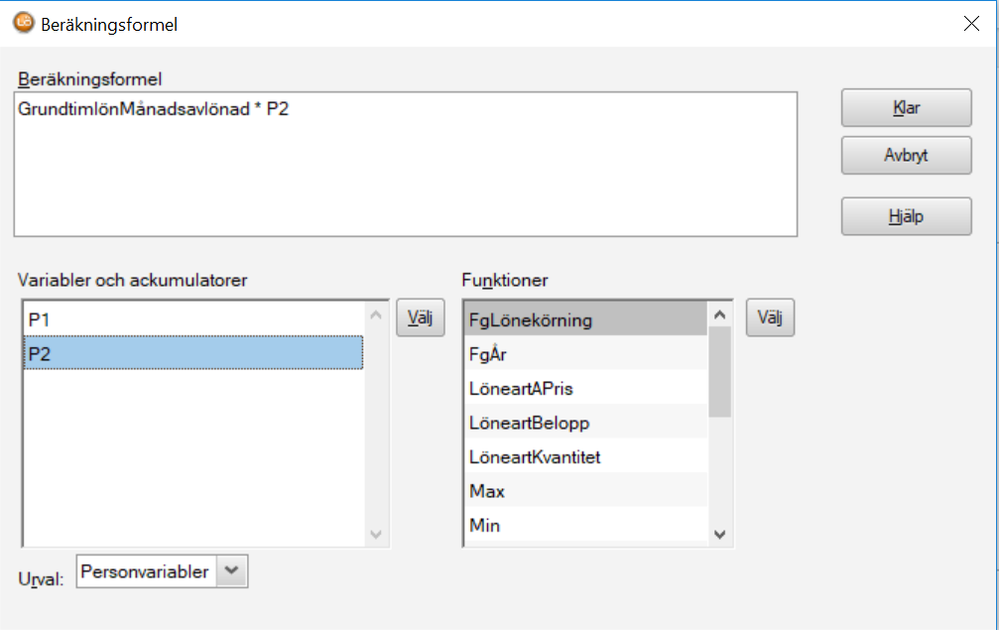Open the Urval Personvariabler dropdown
Screen dimensions: 999x630
click(x=232, y=571)
